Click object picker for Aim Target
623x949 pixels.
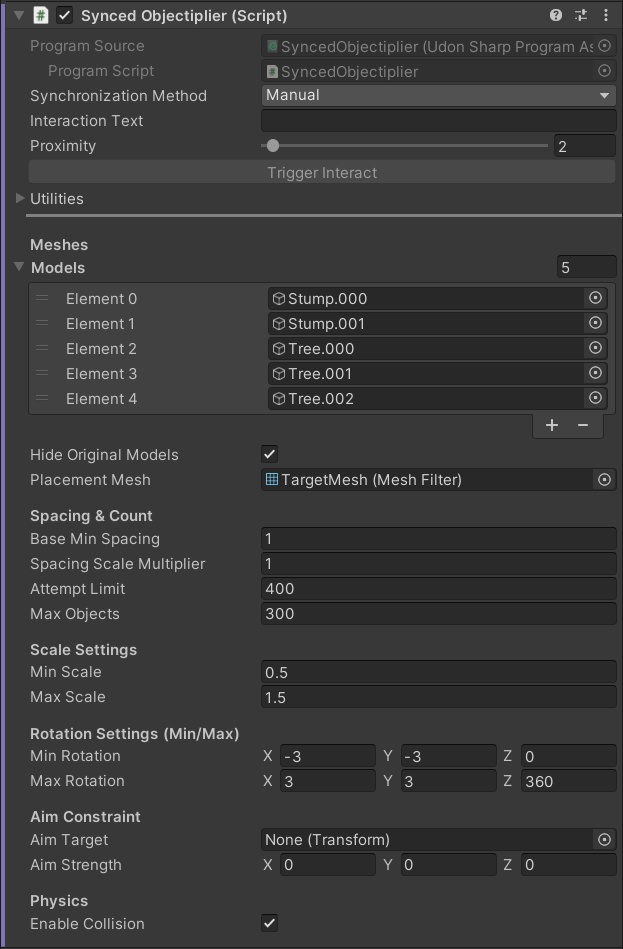604,840
